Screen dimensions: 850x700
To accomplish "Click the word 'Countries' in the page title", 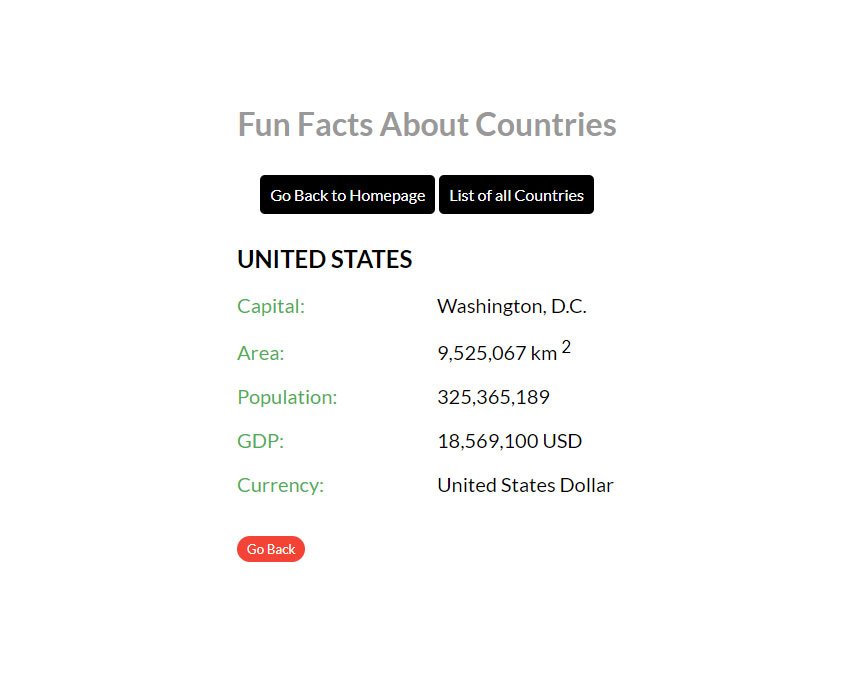I will pyautogui.click(x=546, y=125).
